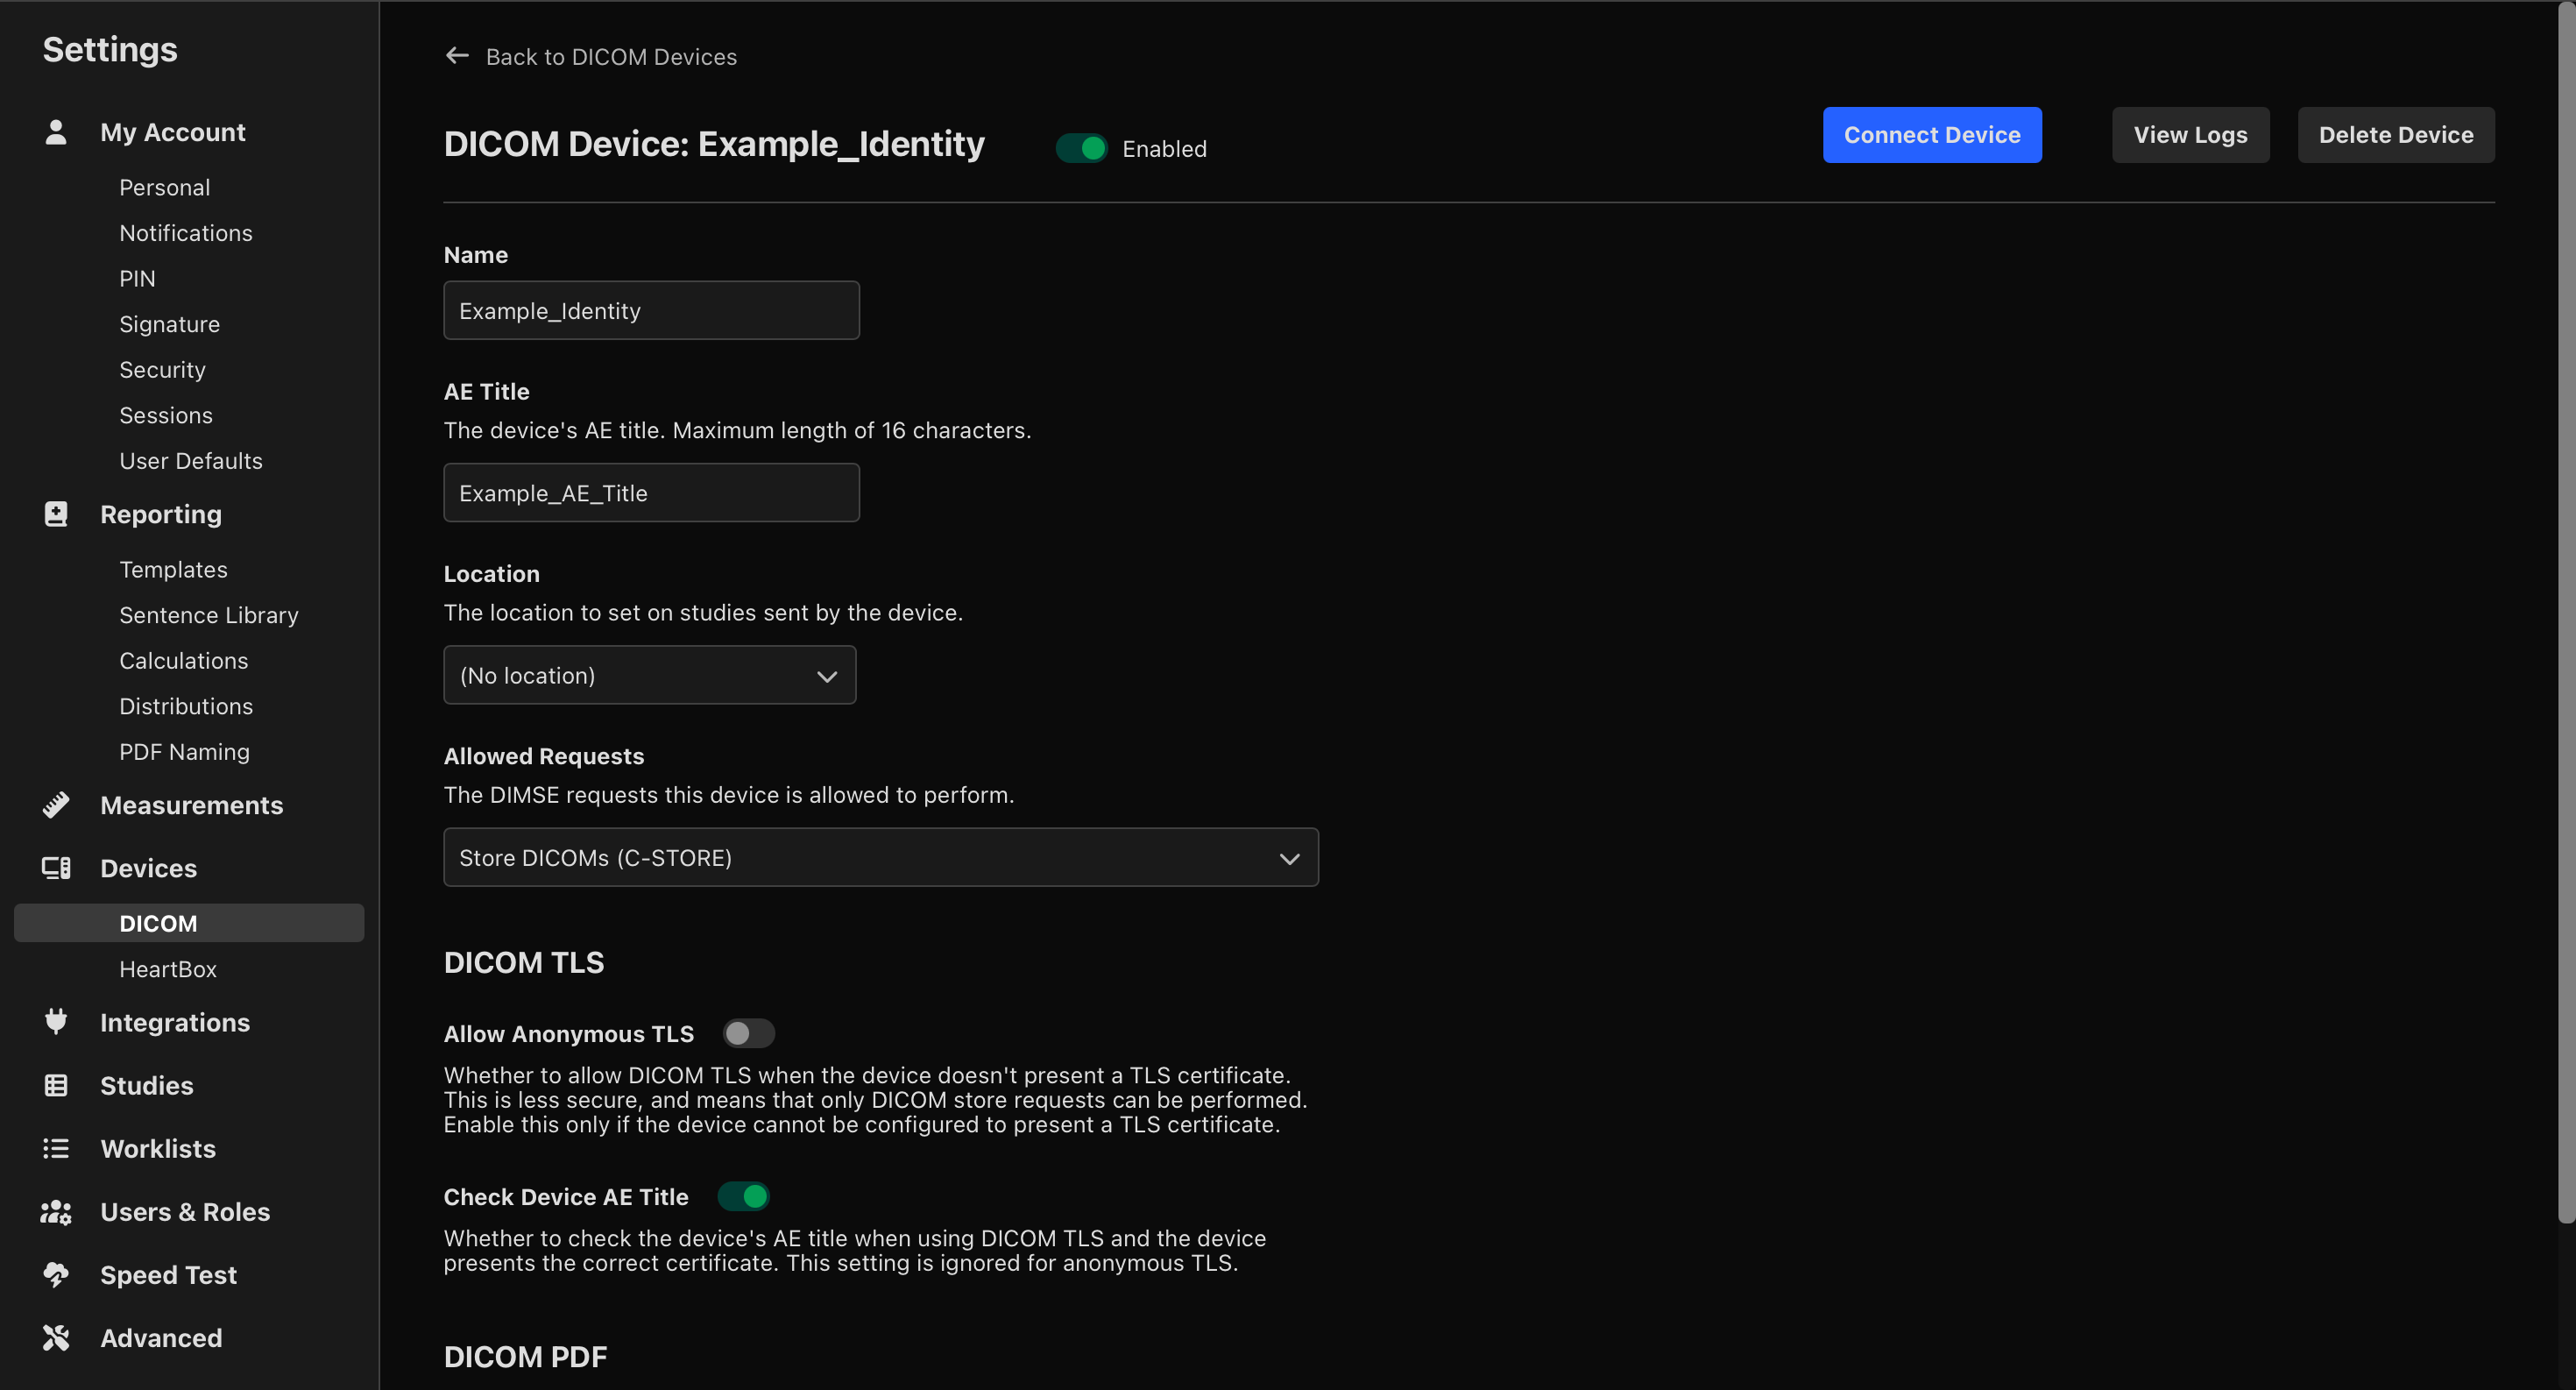Open the Integrations section
The image size is (2576, 1390).
coord(175,1022)
